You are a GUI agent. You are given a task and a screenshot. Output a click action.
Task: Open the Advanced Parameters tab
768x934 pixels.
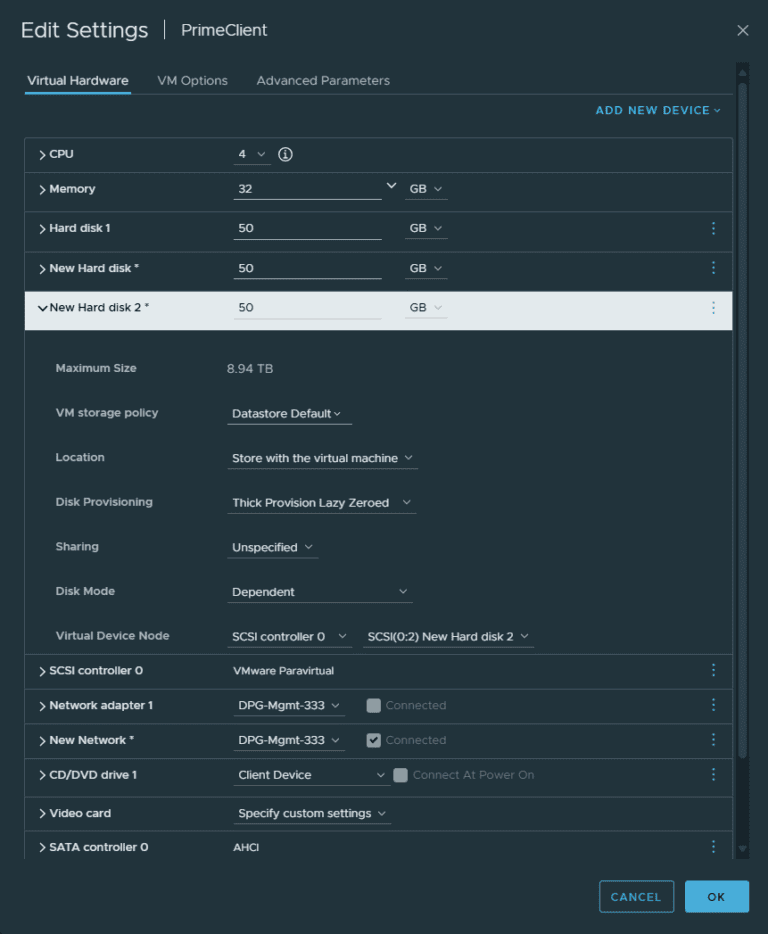pos(323,80)
